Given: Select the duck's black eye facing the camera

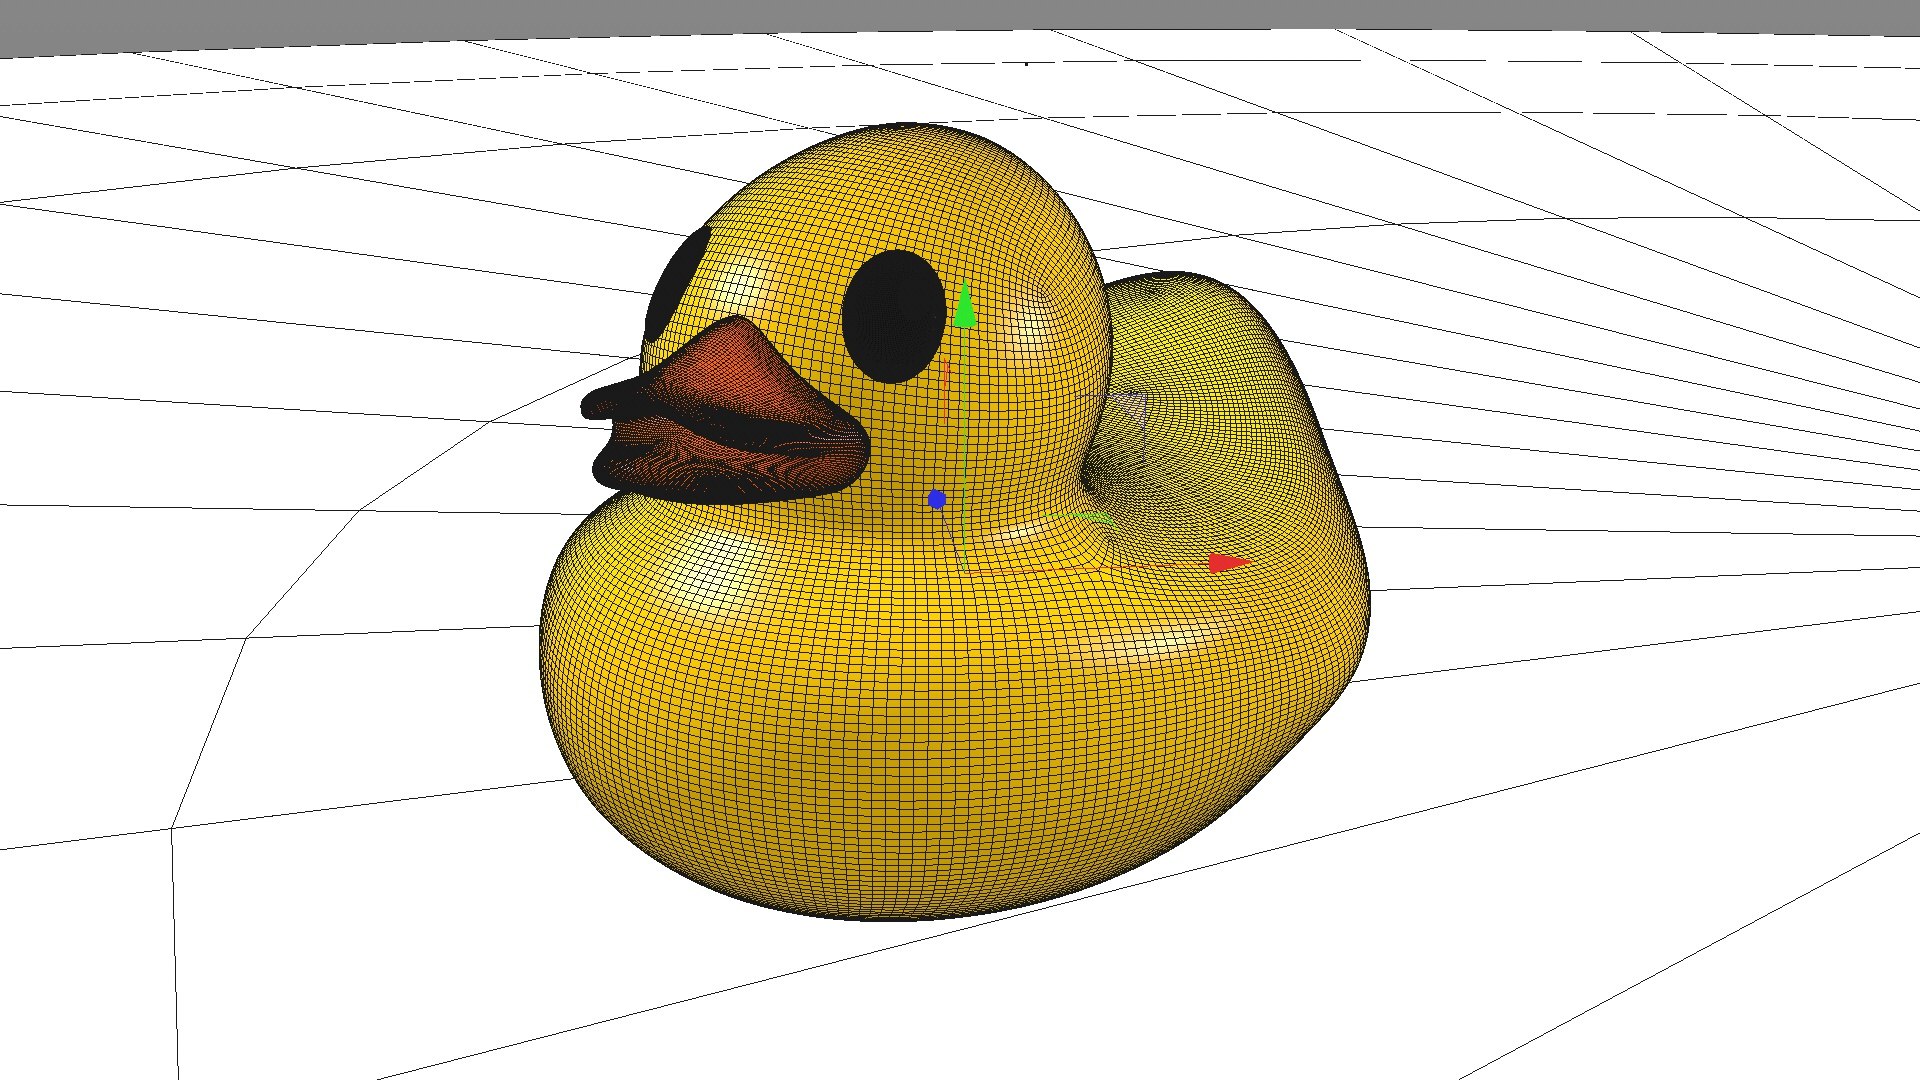Looking at the screenshot, I should (893, 316).
